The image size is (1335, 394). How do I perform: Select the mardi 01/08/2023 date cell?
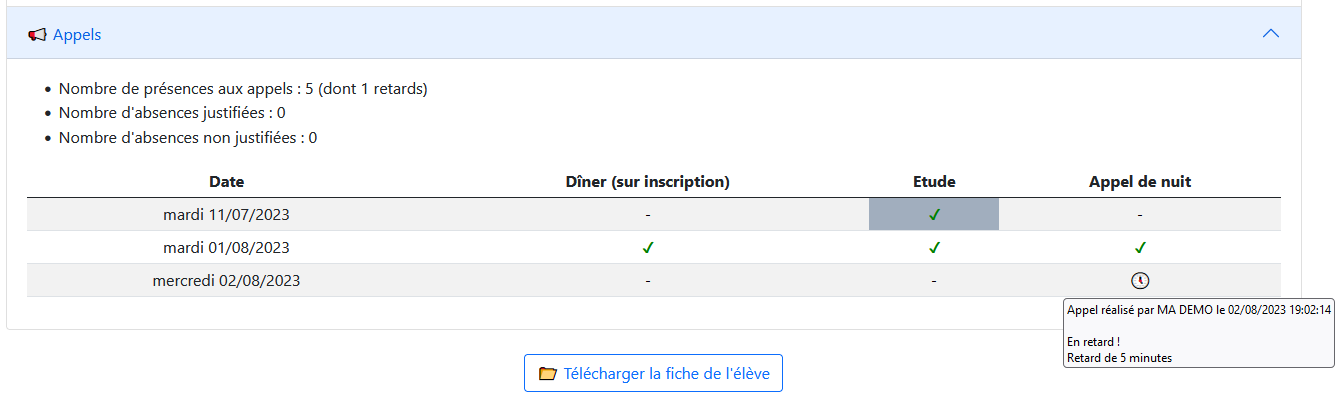(x=227, y=247)
